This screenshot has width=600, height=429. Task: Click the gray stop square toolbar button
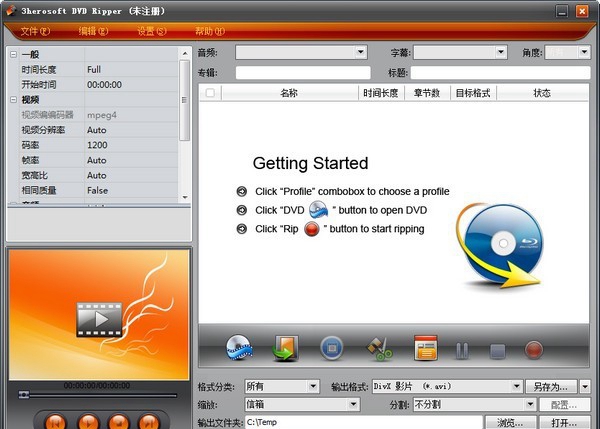pyautogui.click(x=497, y=351)
